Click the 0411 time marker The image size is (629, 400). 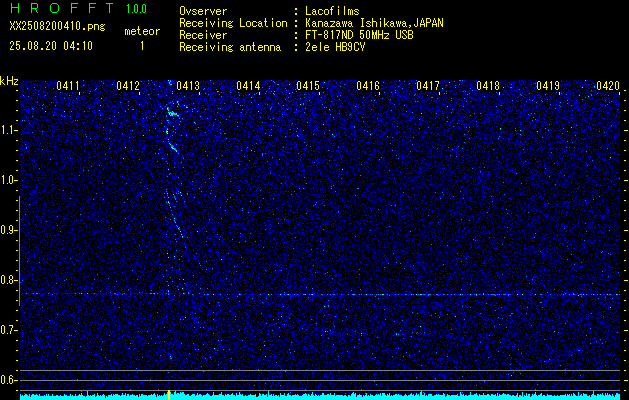pyautogui.click(x=68, y=86)
